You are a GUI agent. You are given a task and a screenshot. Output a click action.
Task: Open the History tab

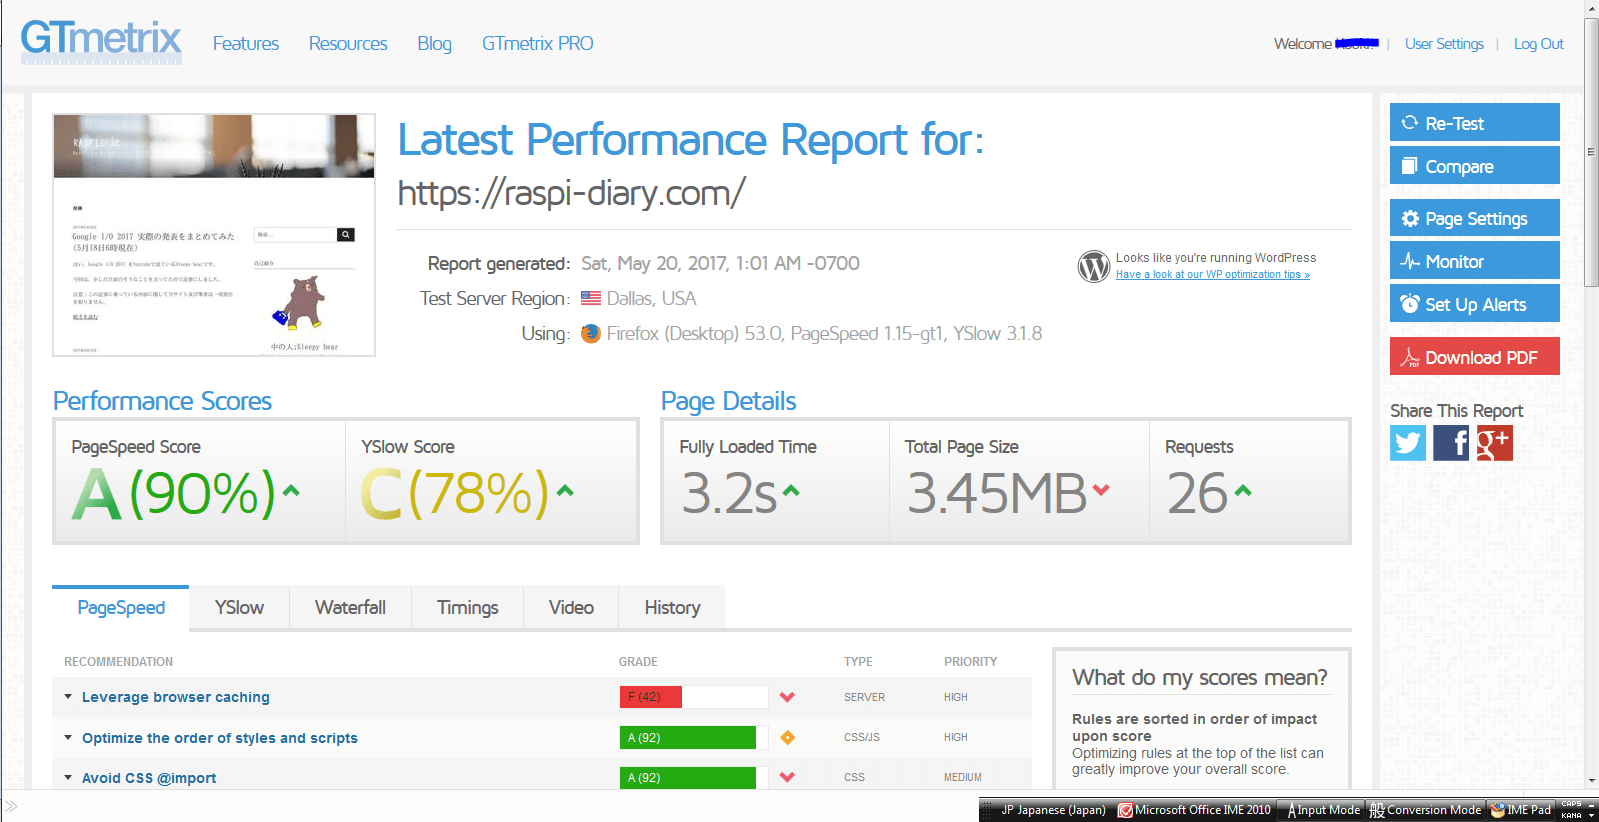coord(672,608)
